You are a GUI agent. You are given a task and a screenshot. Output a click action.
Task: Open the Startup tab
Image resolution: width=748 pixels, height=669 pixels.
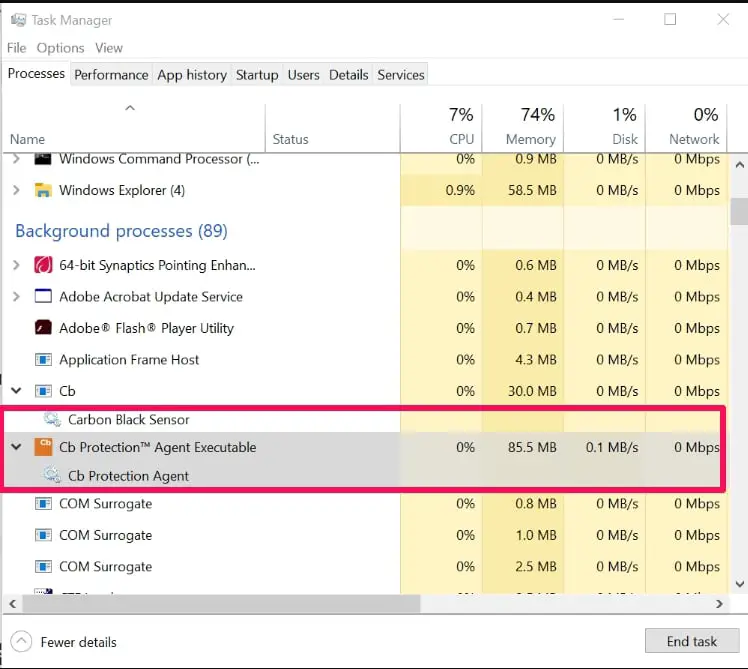pyautogui.click(x=257, y=75)
